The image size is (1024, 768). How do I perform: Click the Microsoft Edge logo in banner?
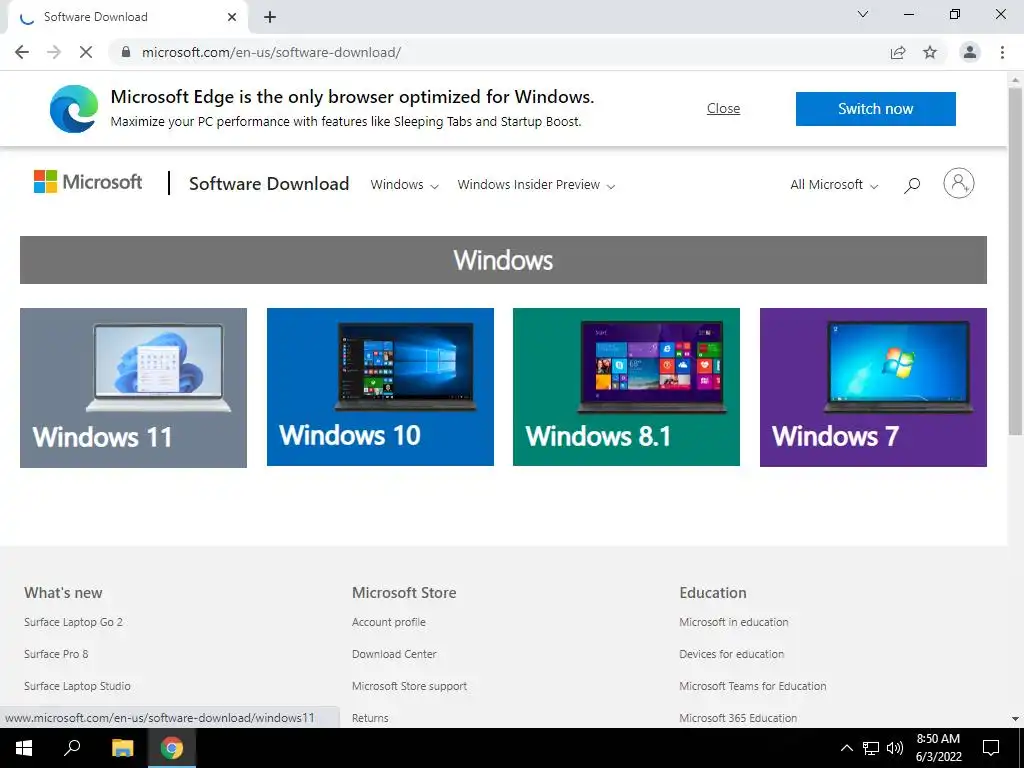[x=74, y=108]
